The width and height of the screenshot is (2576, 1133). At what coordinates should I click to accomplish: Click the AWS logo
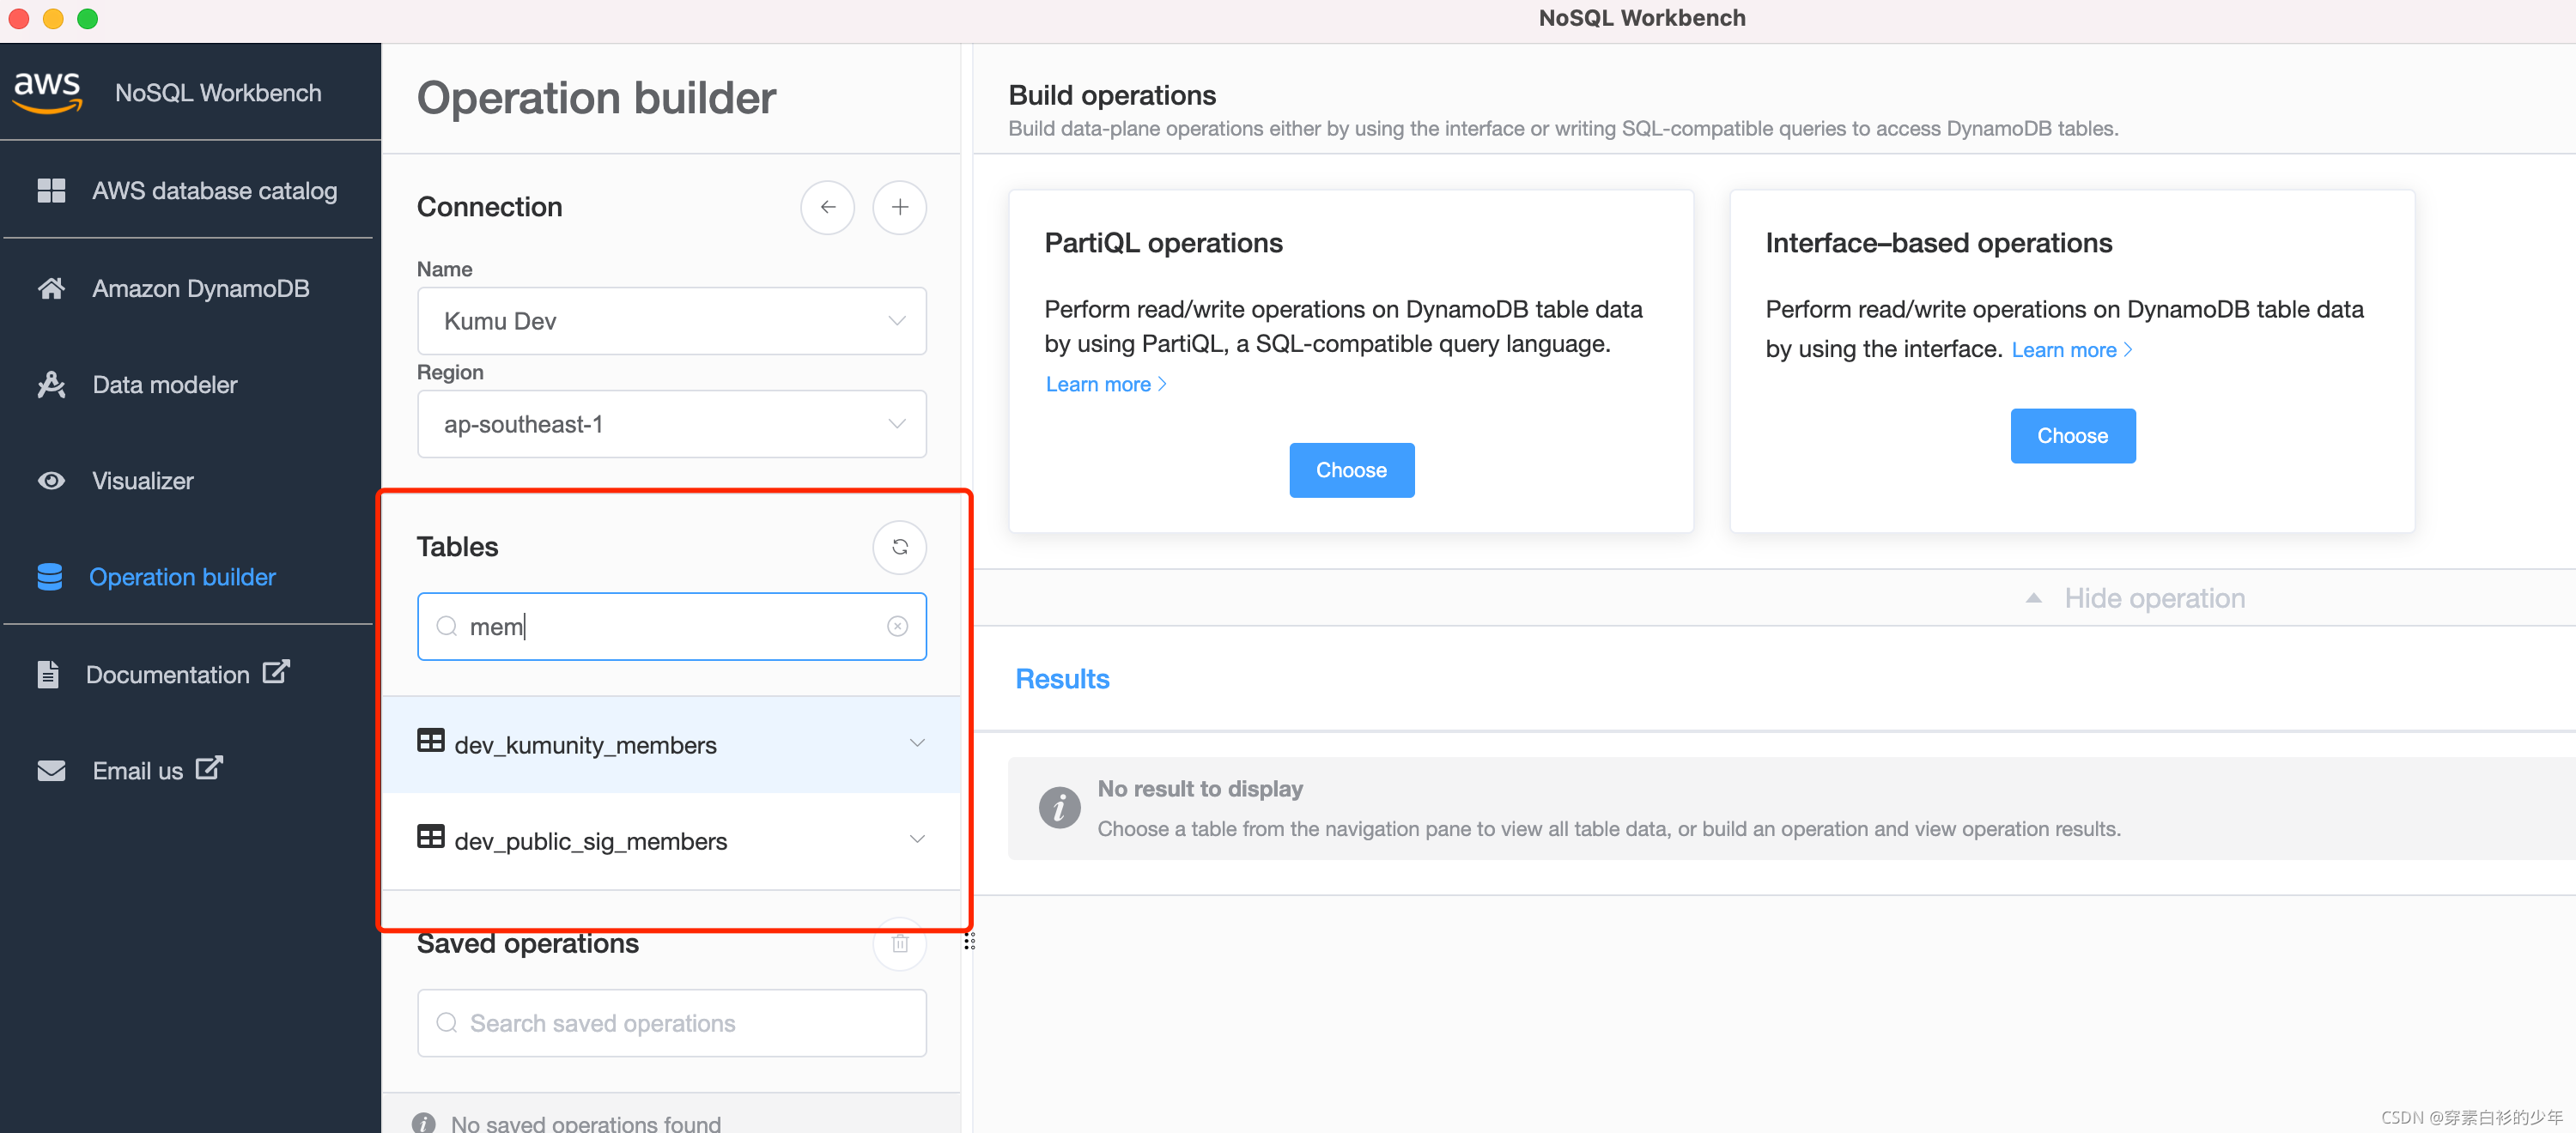(47, 92)
